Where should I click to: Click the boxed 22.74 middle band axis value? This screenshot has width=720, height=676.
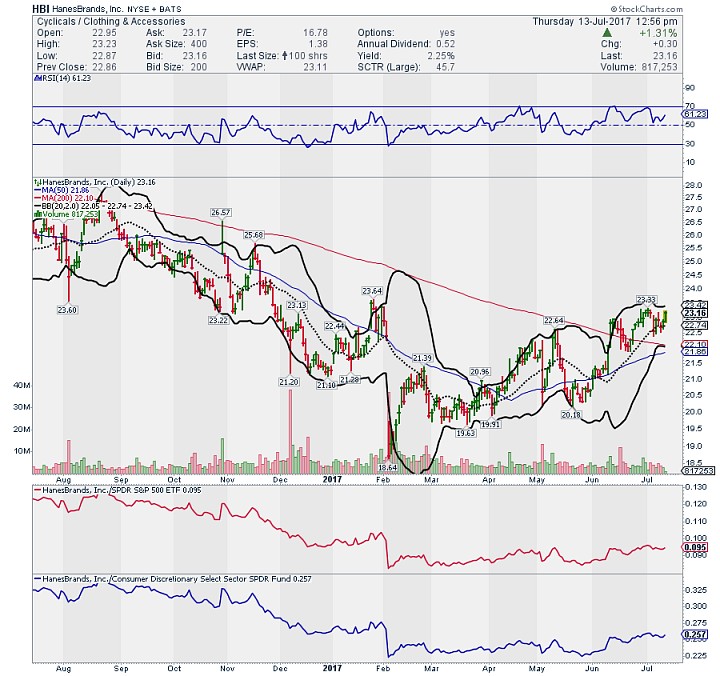pyautogui.click(x=696, y=325)
